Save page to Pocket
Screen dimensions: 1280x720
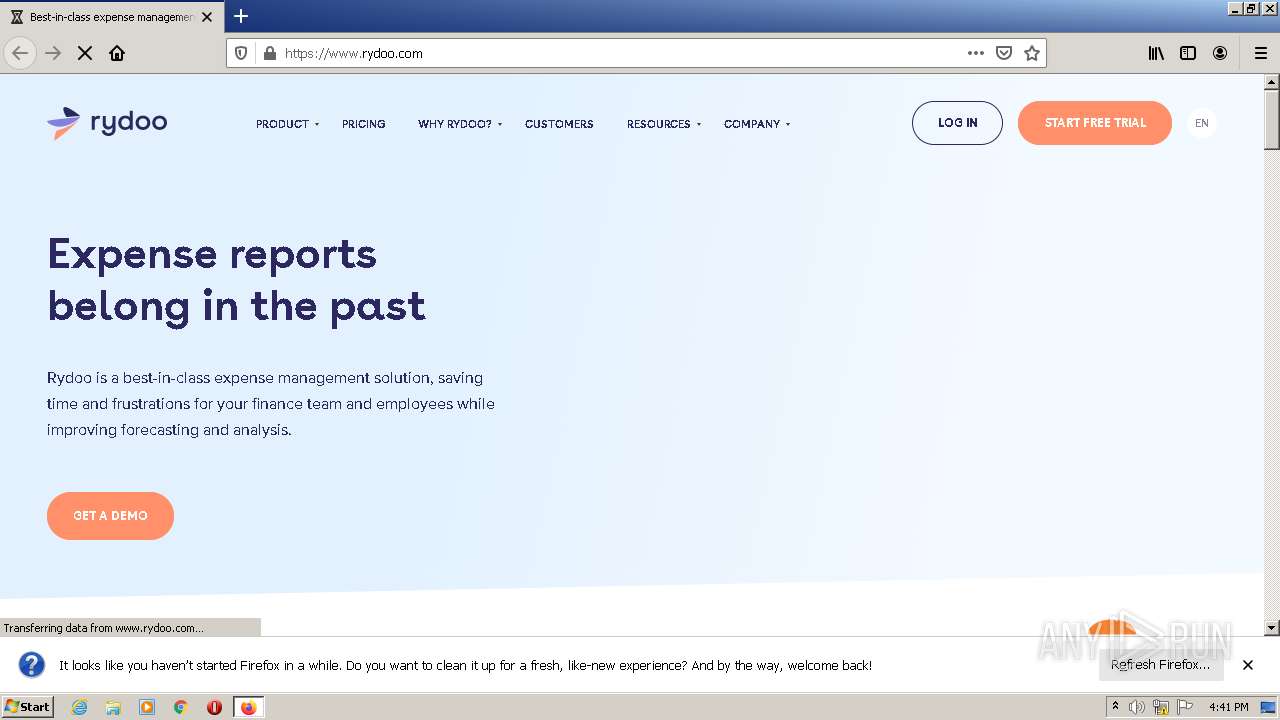point(1004,53)
